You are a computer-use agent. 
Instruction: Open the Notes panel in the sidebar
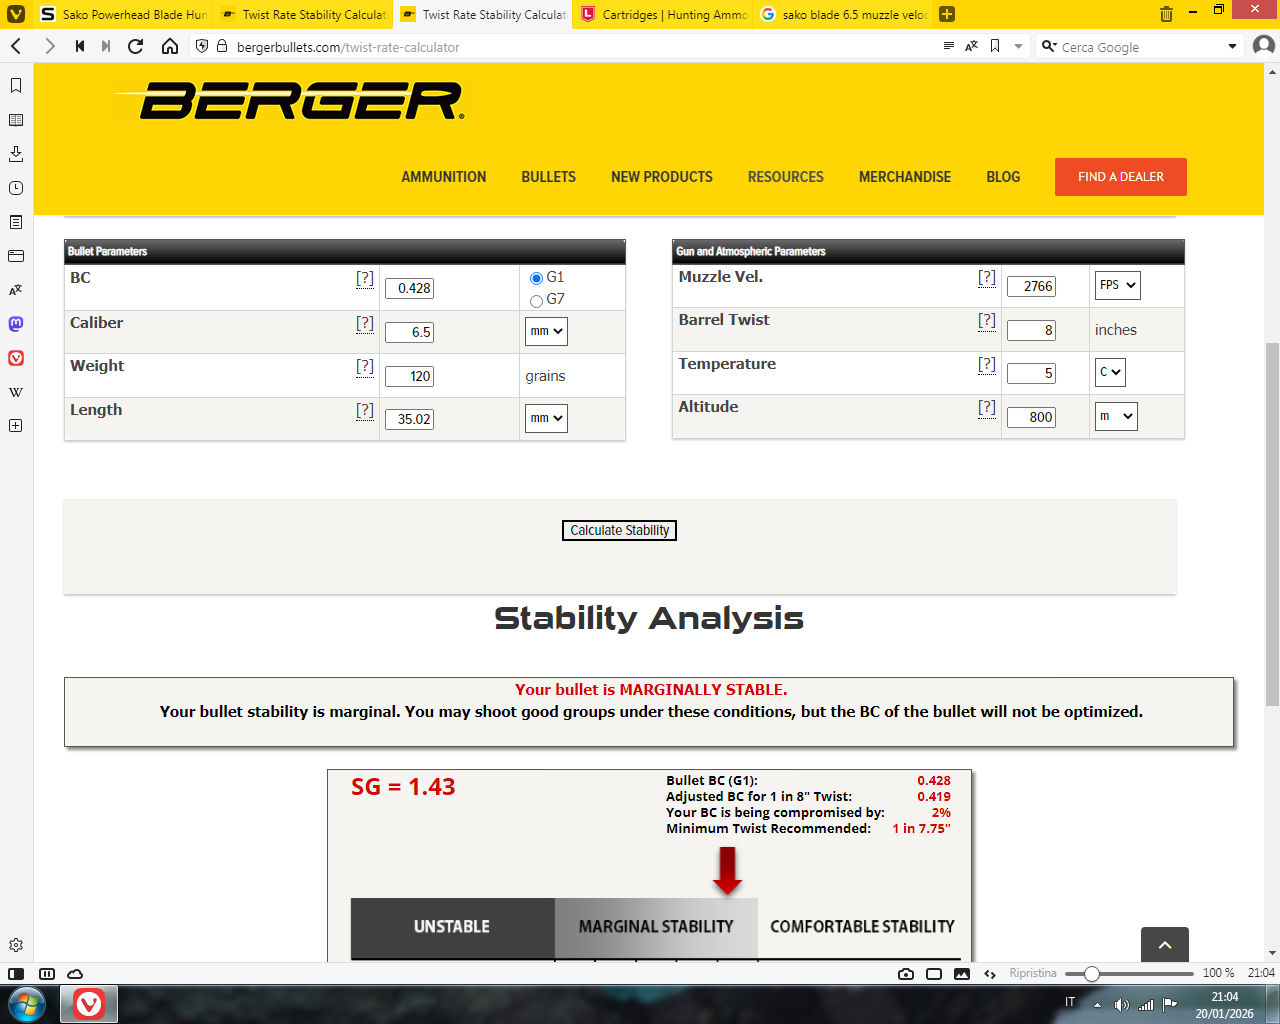[x=16, y=222]
